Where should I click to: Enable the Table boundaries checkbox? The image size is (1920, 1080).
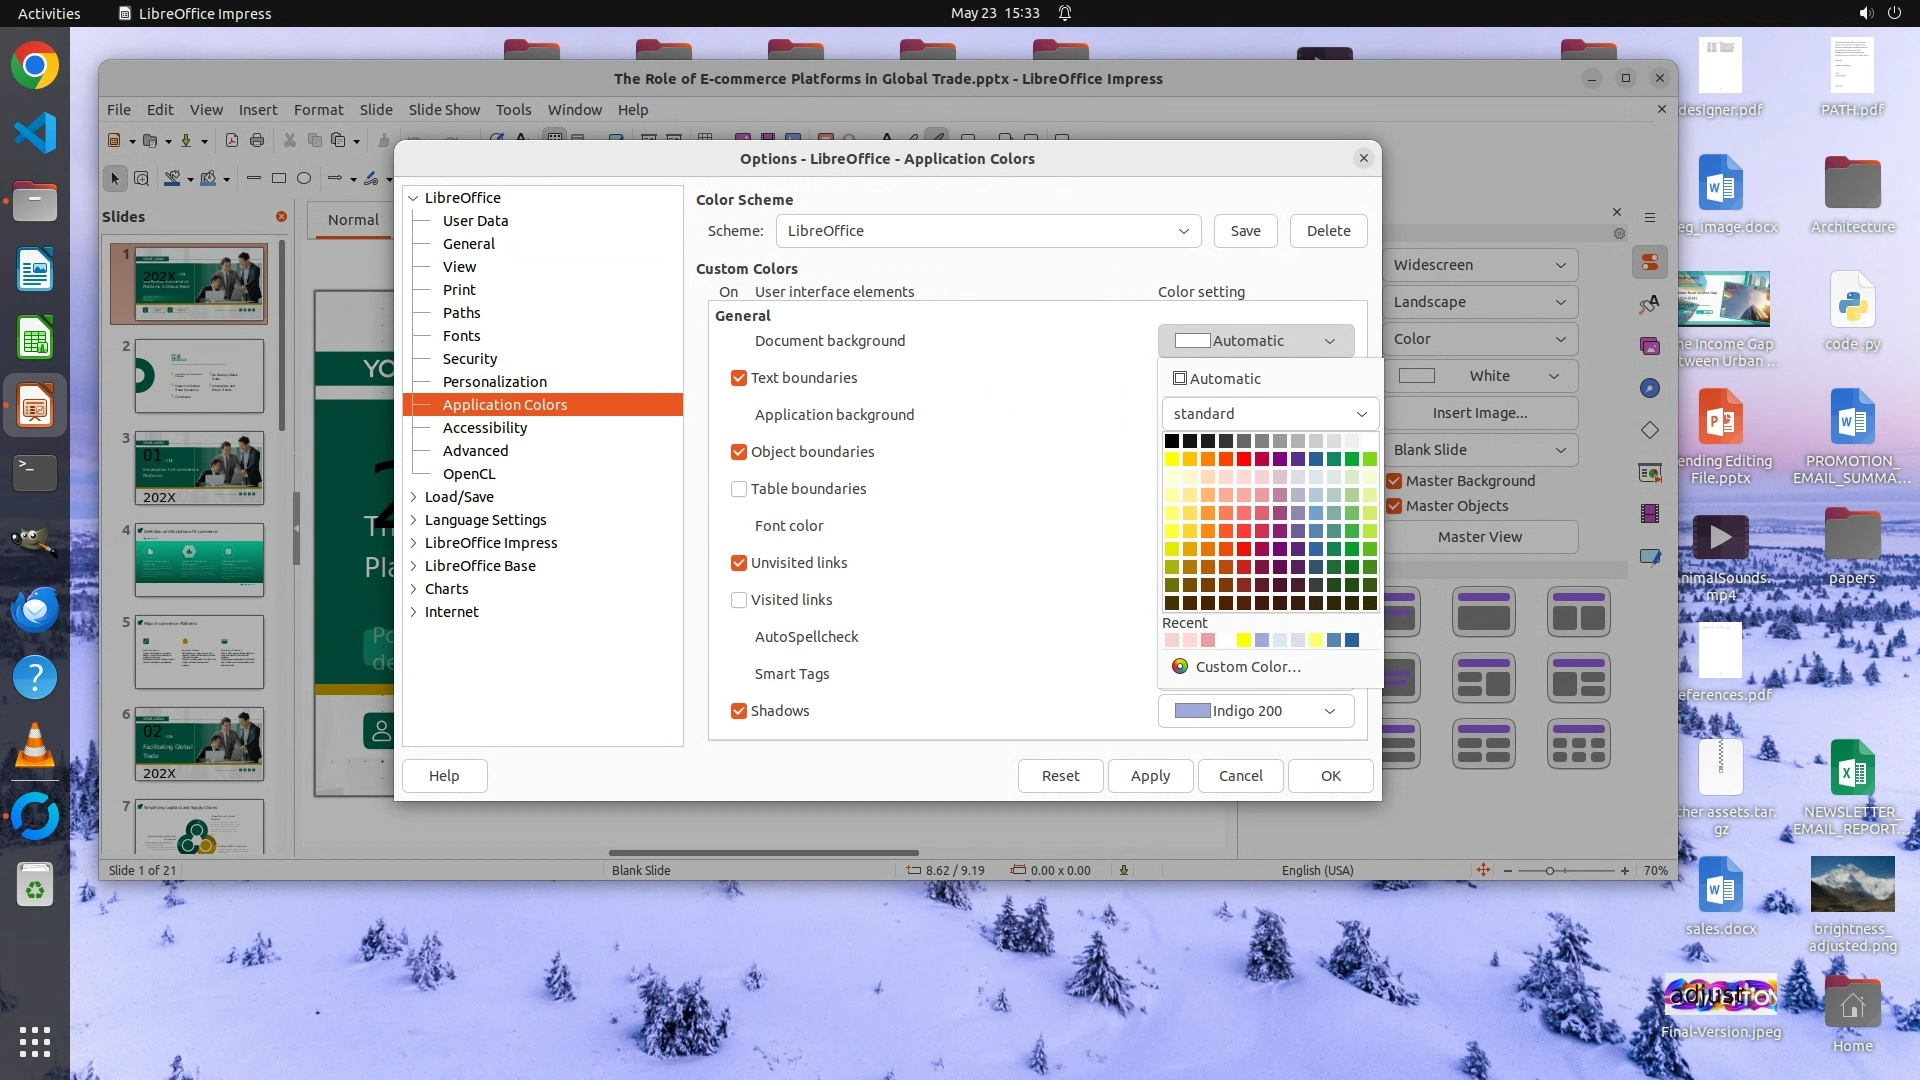[739, 489]
